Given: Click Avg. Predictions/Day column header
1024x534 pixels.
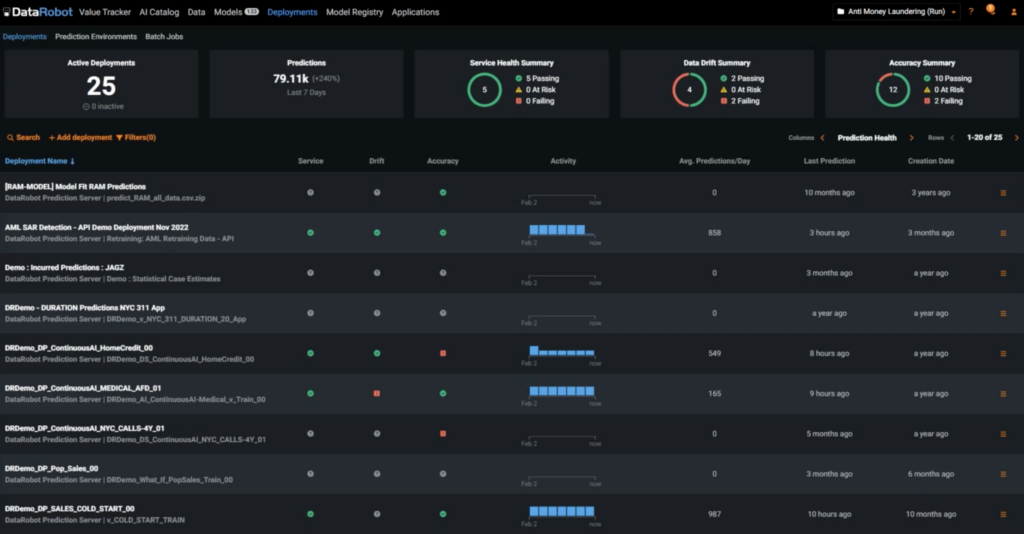Looking at the screenshot, I should click(x=714, y=161).
